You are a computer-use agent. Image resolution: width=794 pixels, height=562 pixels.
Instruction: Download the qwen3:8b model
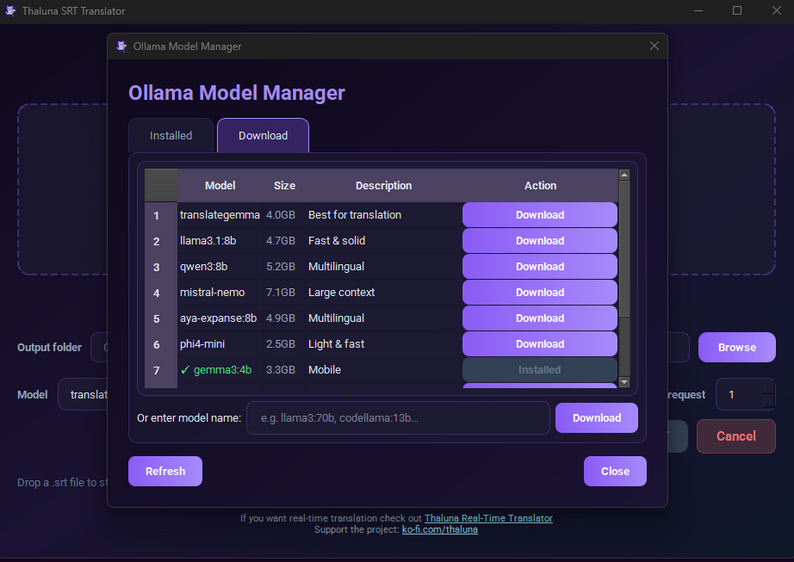pos(539,266)
